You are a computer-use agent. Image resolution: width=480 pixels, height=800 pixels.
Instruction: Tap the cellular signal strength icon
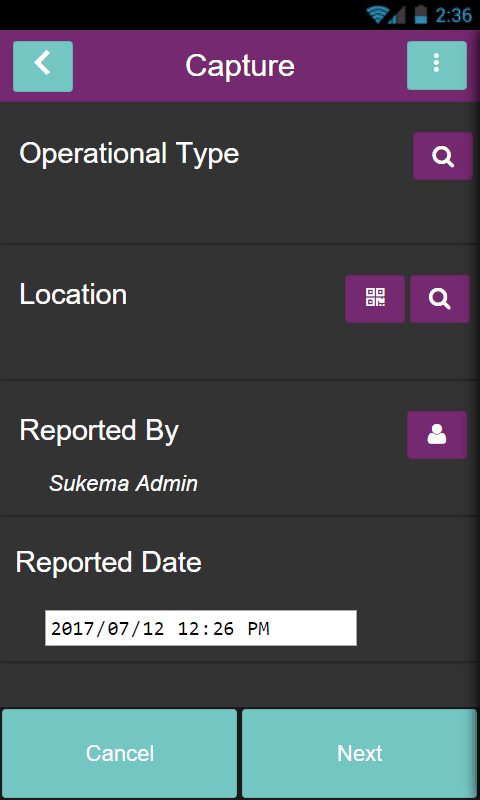click(397, 15)
